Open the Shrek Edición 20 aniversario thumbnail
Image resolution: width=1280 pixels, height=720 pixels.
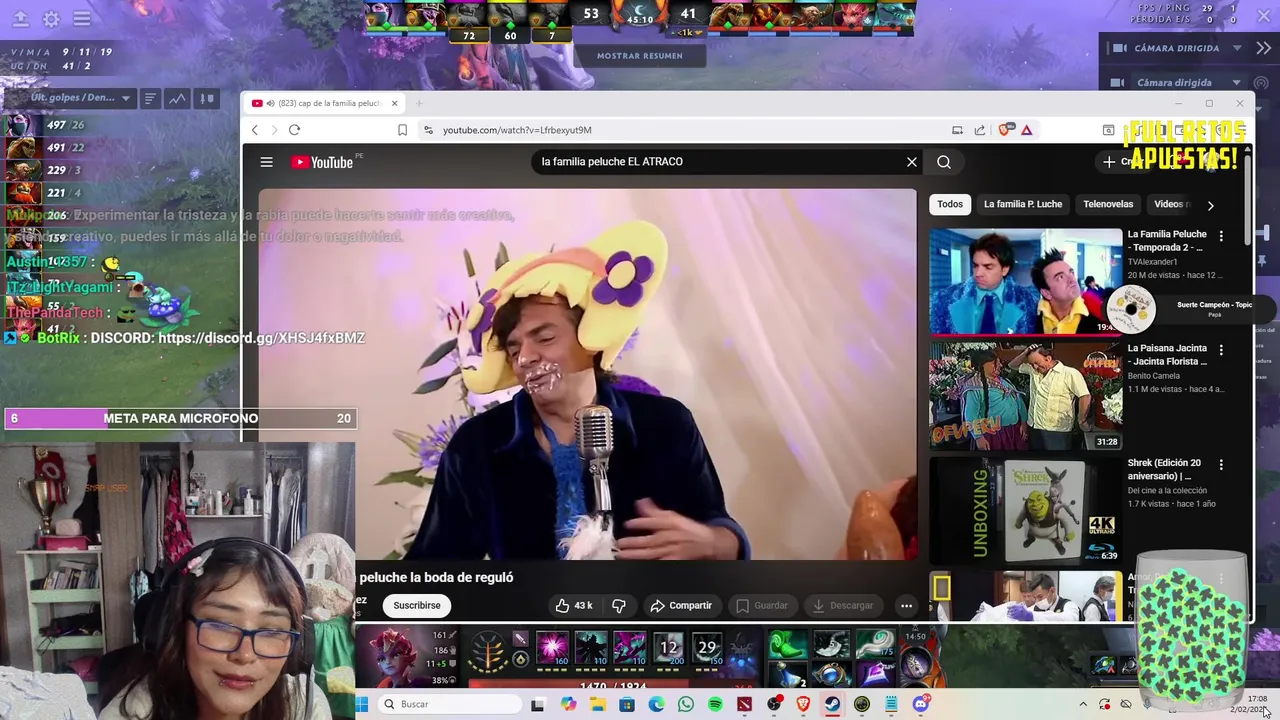pyautogui.click(x=1026, y=511)
